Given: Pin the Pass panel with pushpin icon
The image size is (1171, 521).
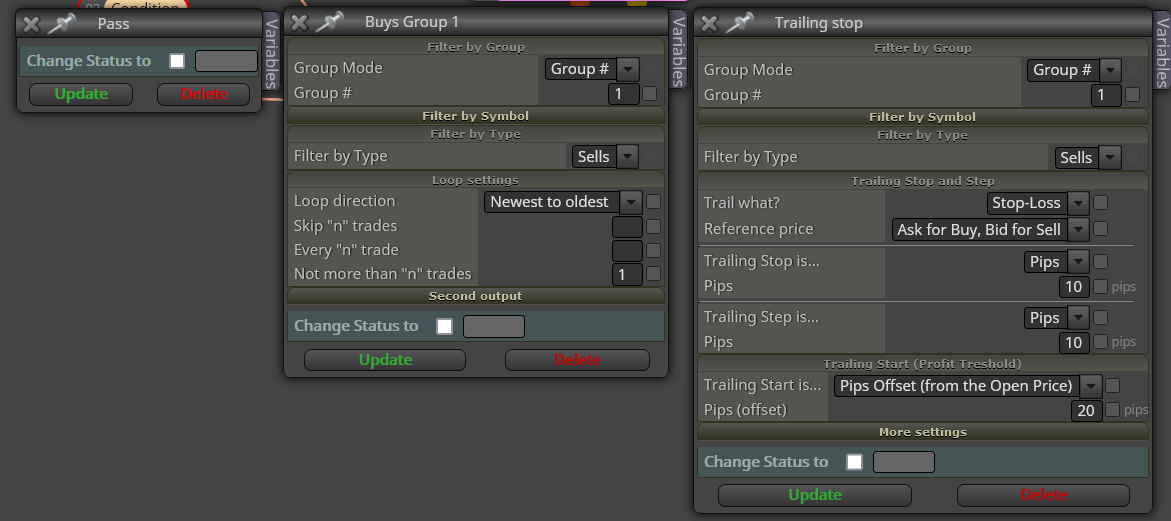Looking at the screenshot, I should (x=61, y=24).
